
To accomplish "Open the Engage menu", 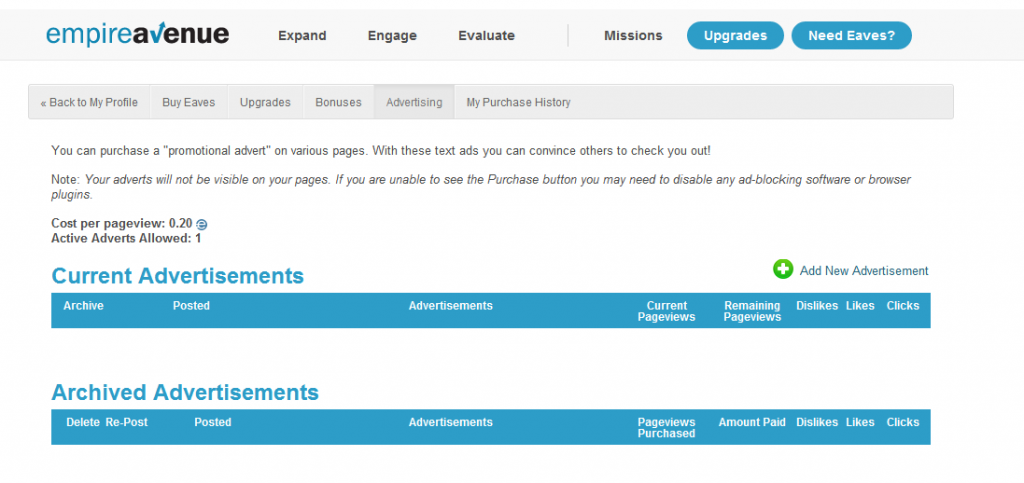I will click(x=392, y=36).
